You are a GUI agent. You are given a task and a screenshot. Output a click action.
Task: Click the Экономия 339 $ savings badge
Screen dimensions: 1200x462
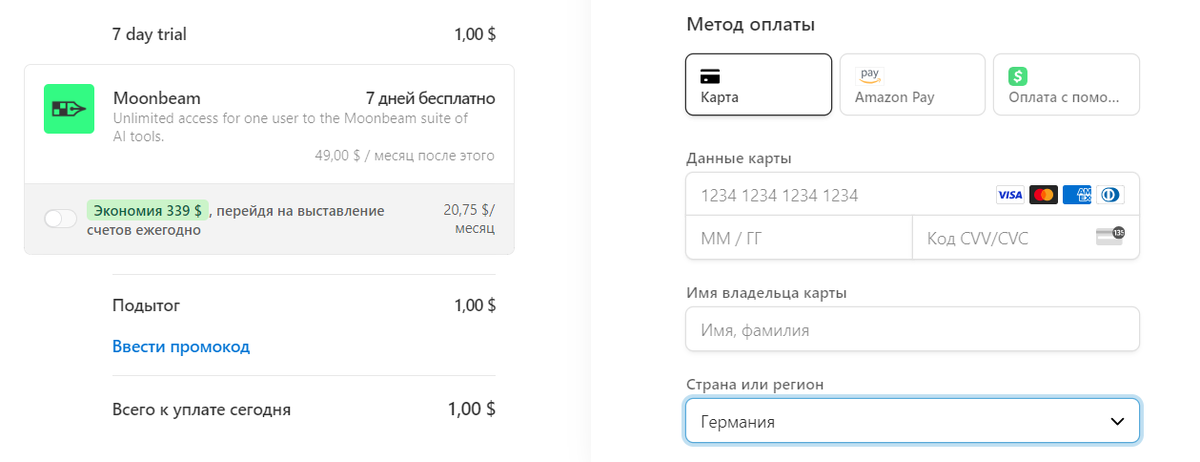(x=148, y=211)
